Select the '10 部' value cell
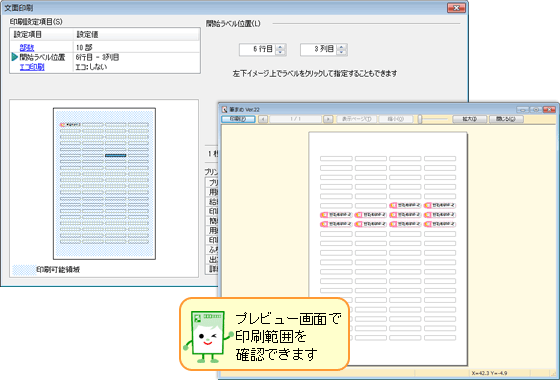Viewport: 560px width, 380px height. pyautogui.click(x=84, y=47)
